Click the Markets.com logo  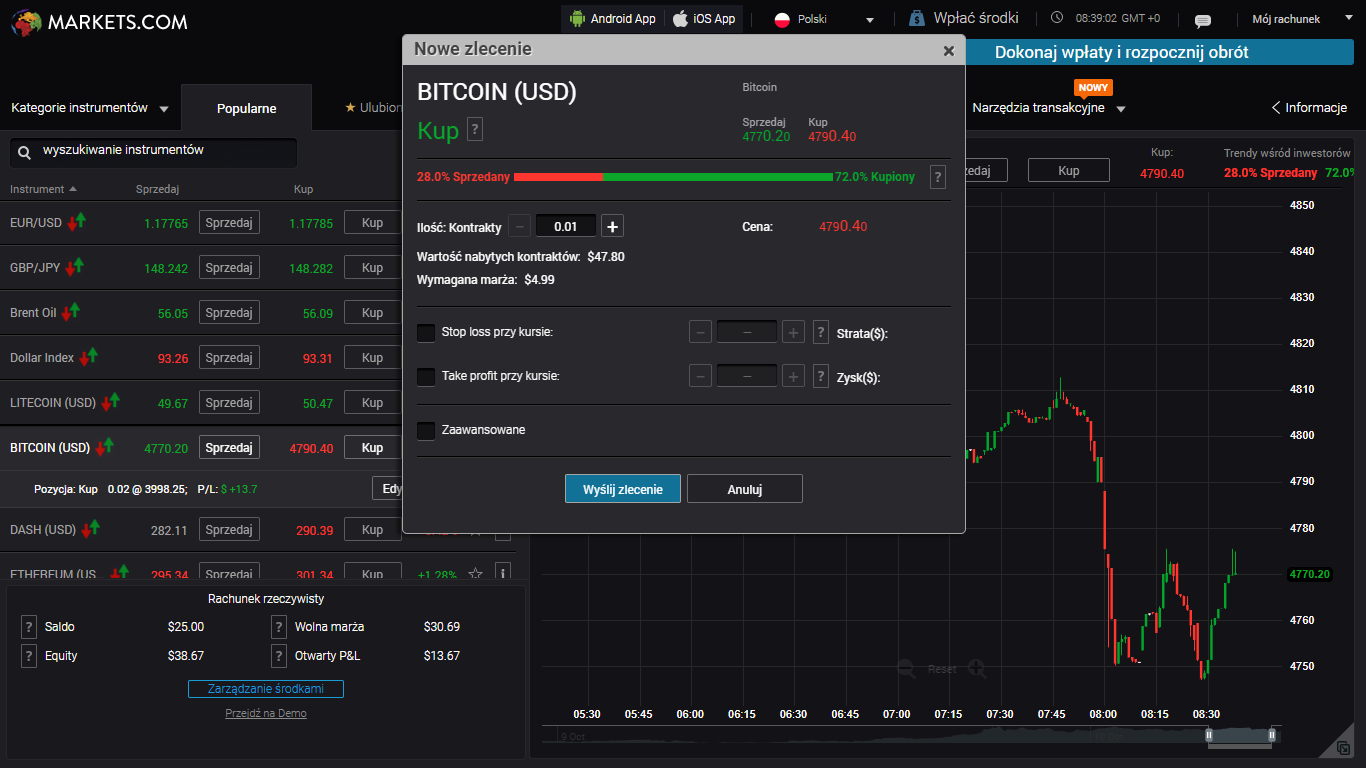tap(99, 22)
